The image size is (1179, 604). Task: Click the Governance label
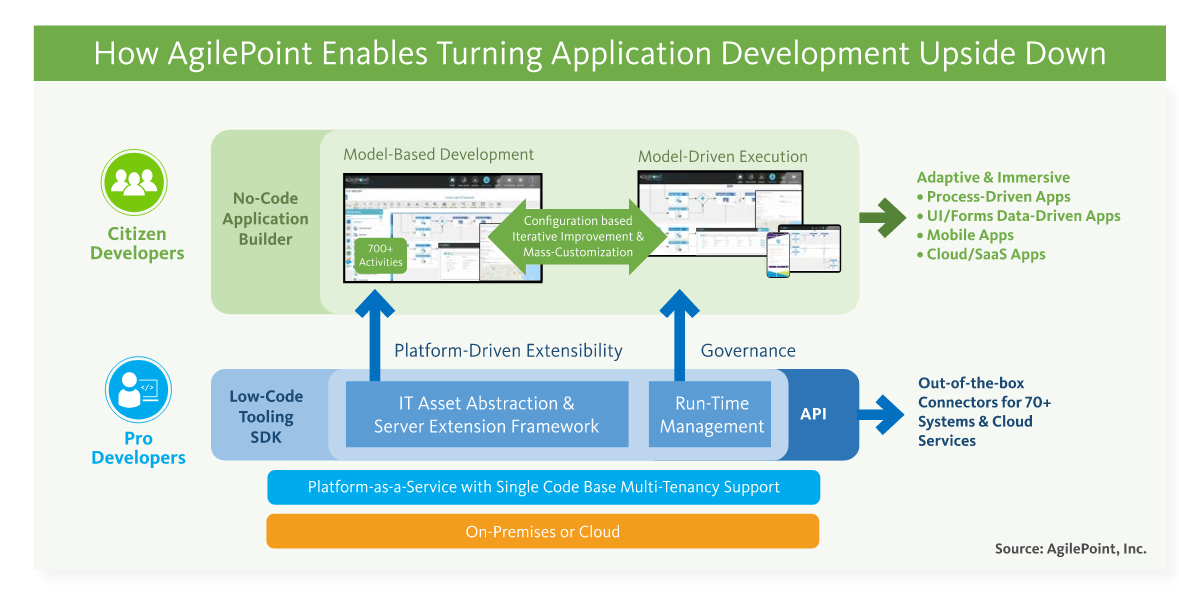click(748, 351)
